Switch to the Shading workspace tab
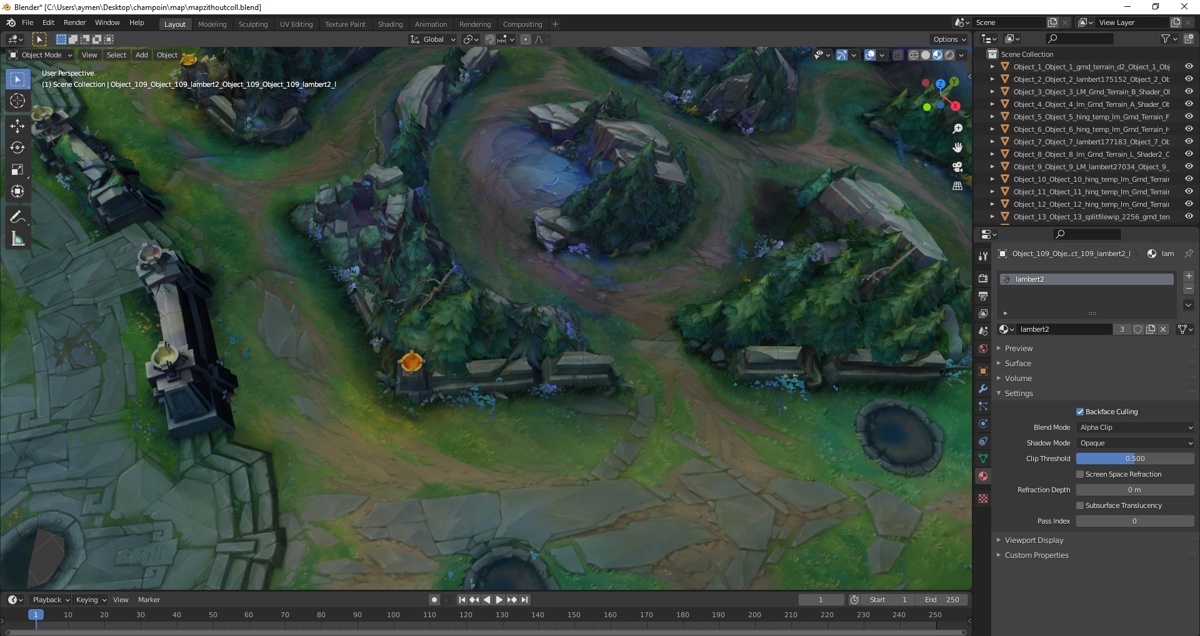The image size is (1200, 636). [x=390, y=23]
